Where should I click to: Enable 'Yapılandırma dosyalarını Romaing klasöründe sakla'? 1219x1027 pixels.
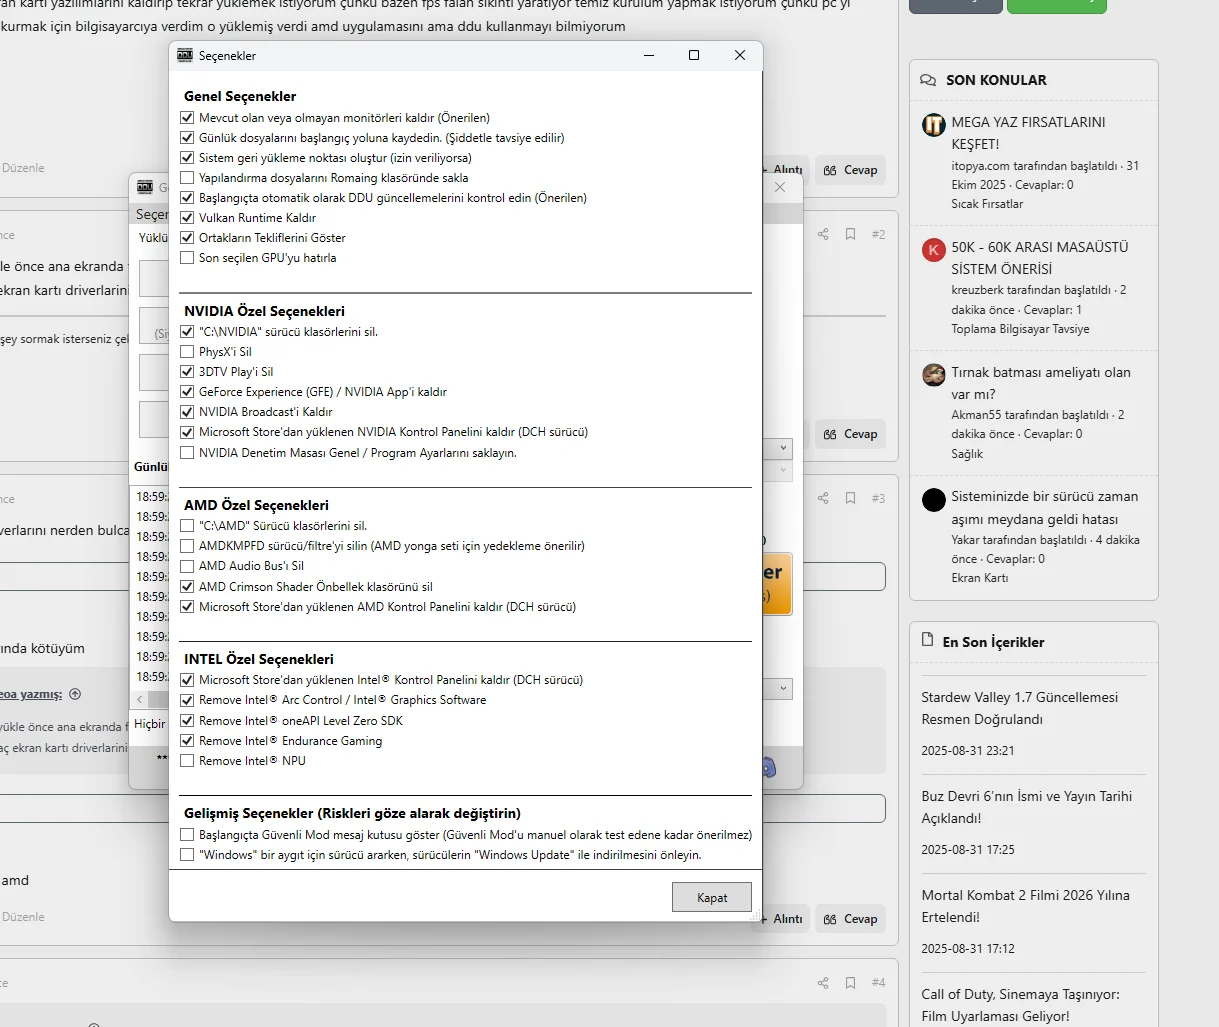187,177
